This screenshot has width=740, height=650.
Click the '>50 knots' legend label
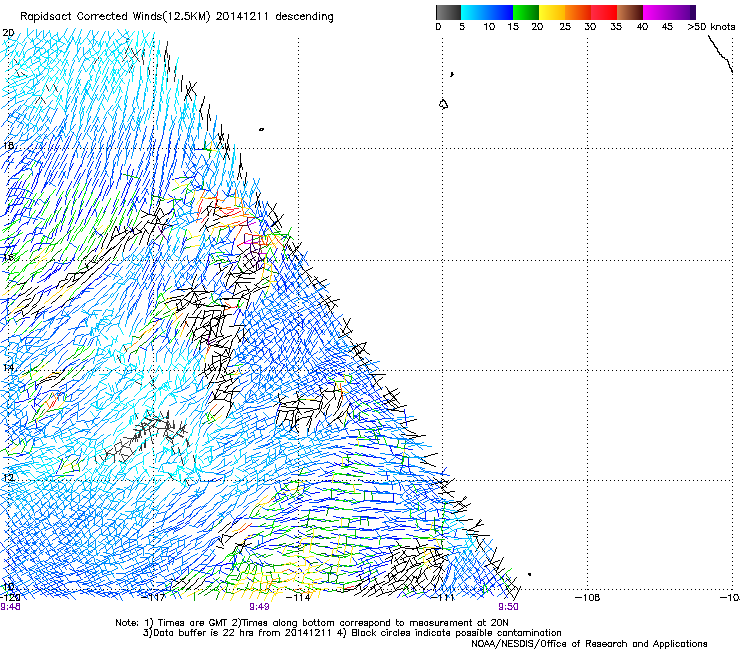pos(711,27)
